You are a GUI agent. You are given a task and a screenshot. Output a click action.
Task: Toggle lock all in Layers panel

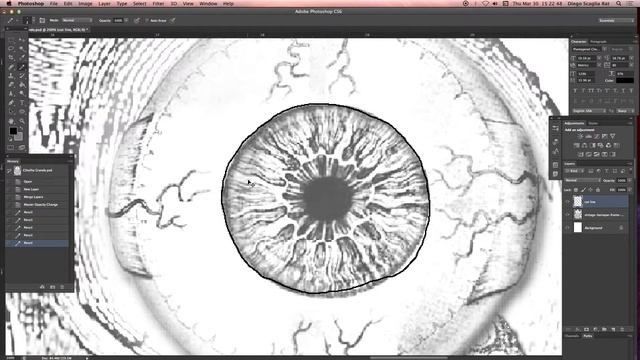point(598,190)
